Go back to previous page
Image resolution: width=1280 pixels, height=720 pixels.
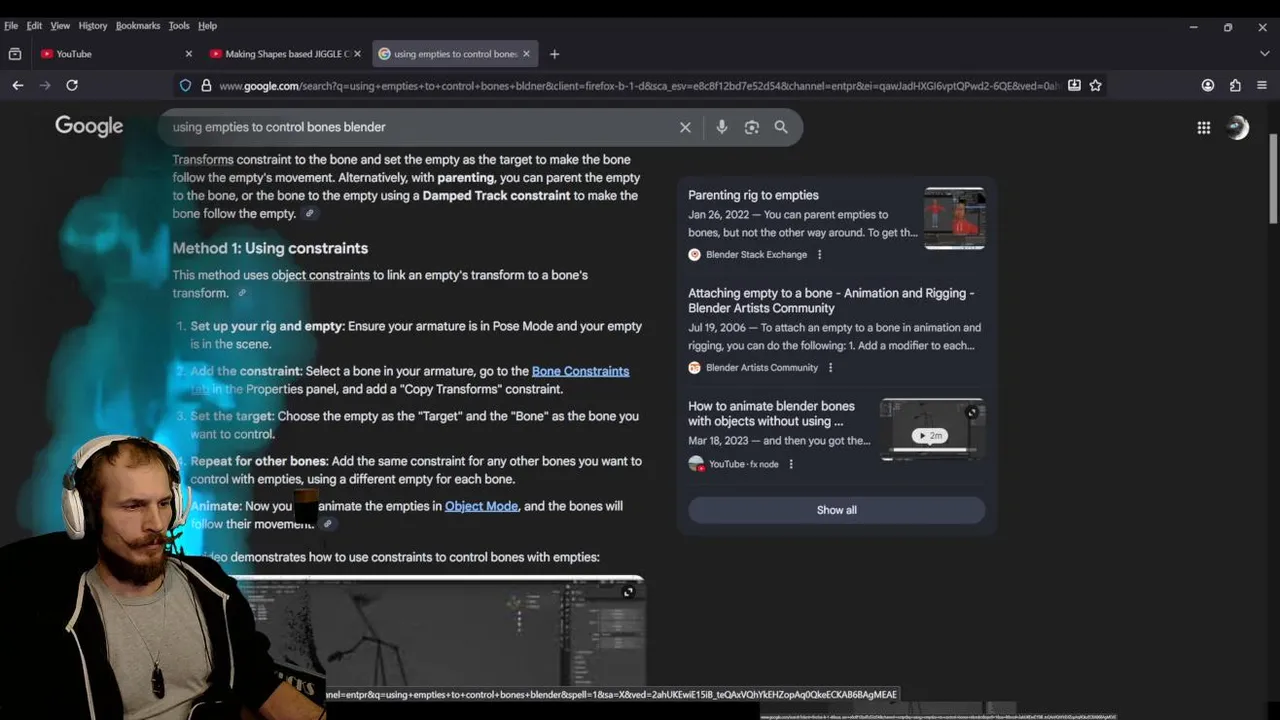click(18, 86)
